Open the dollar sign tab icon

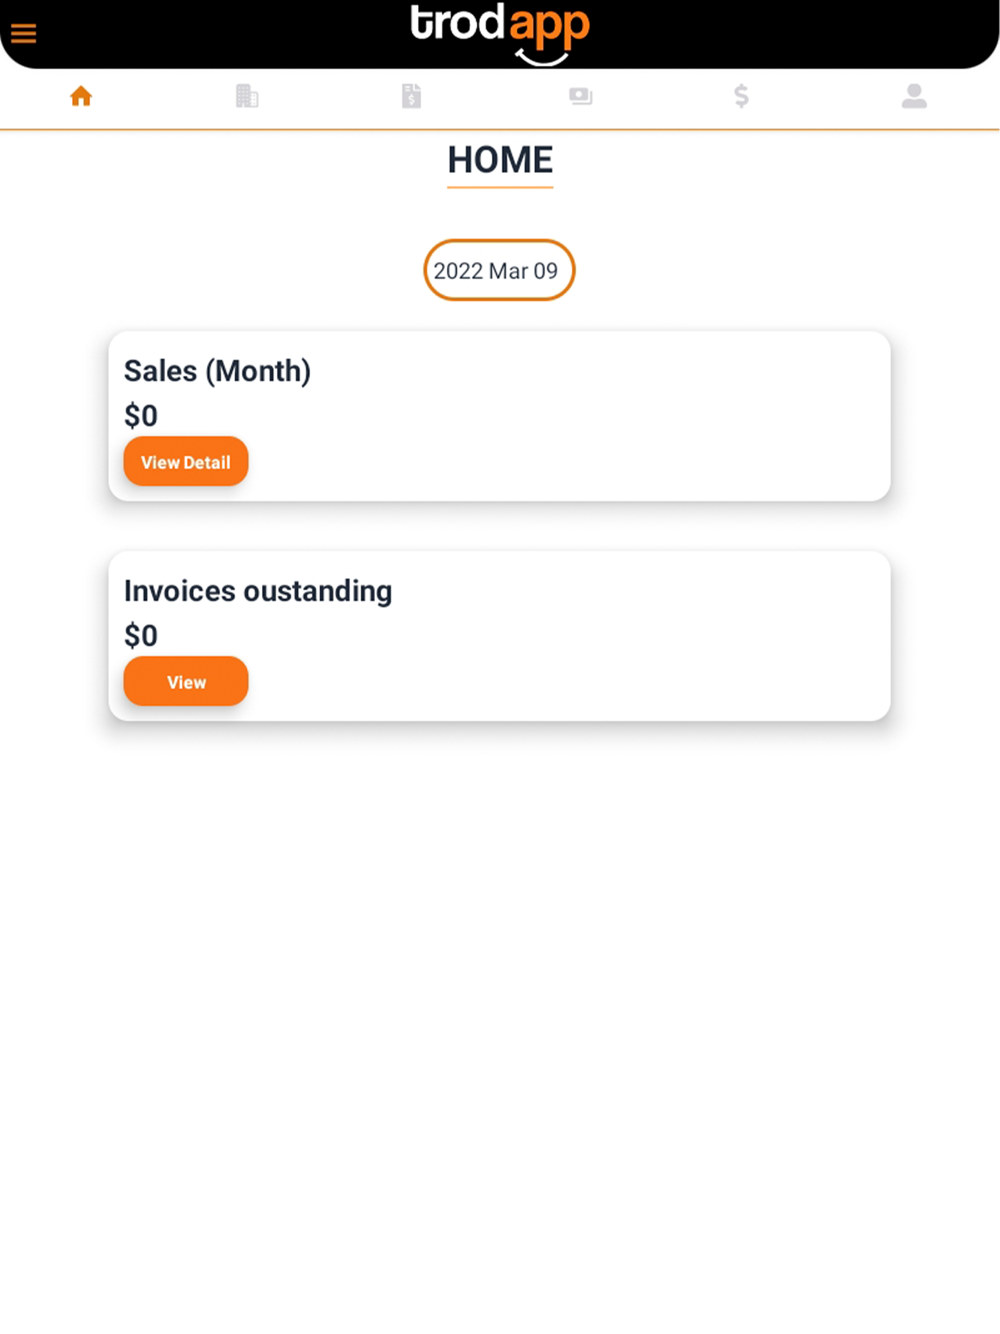(x=741, y=96)
